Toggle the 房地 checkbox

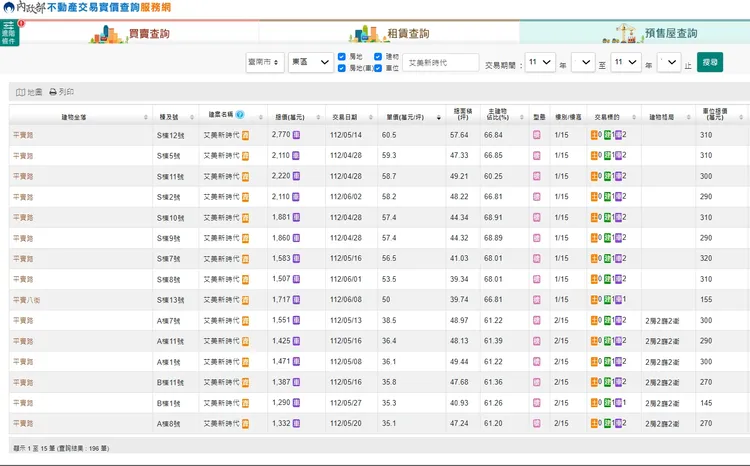coord(342,56)
